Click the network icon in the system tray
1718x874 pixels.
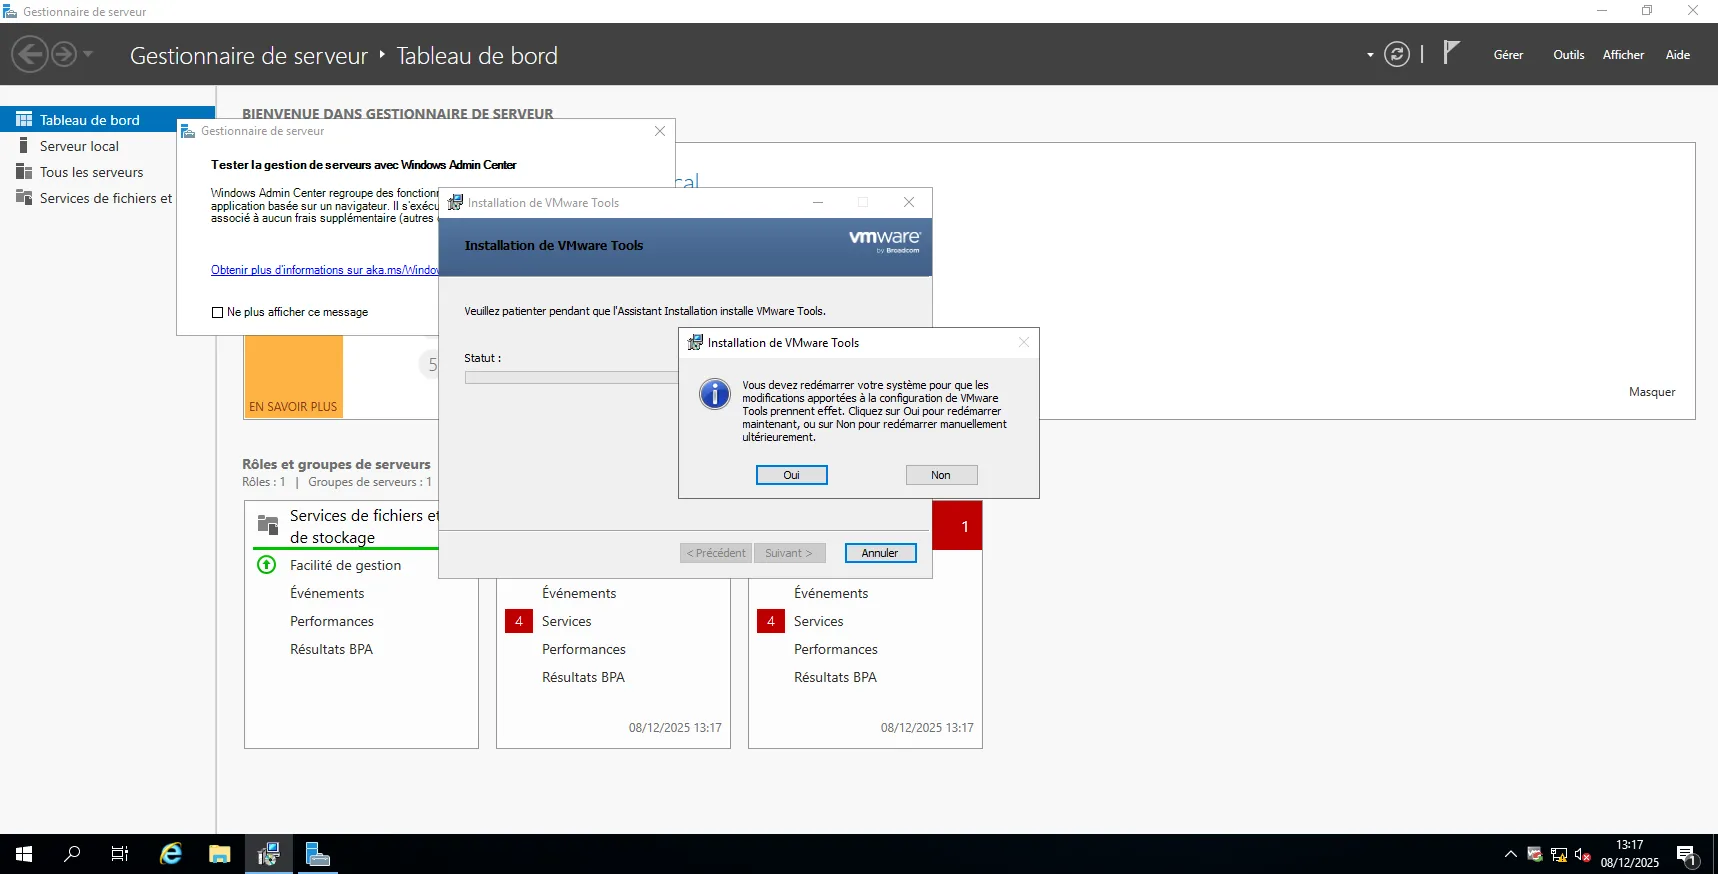1559,855
